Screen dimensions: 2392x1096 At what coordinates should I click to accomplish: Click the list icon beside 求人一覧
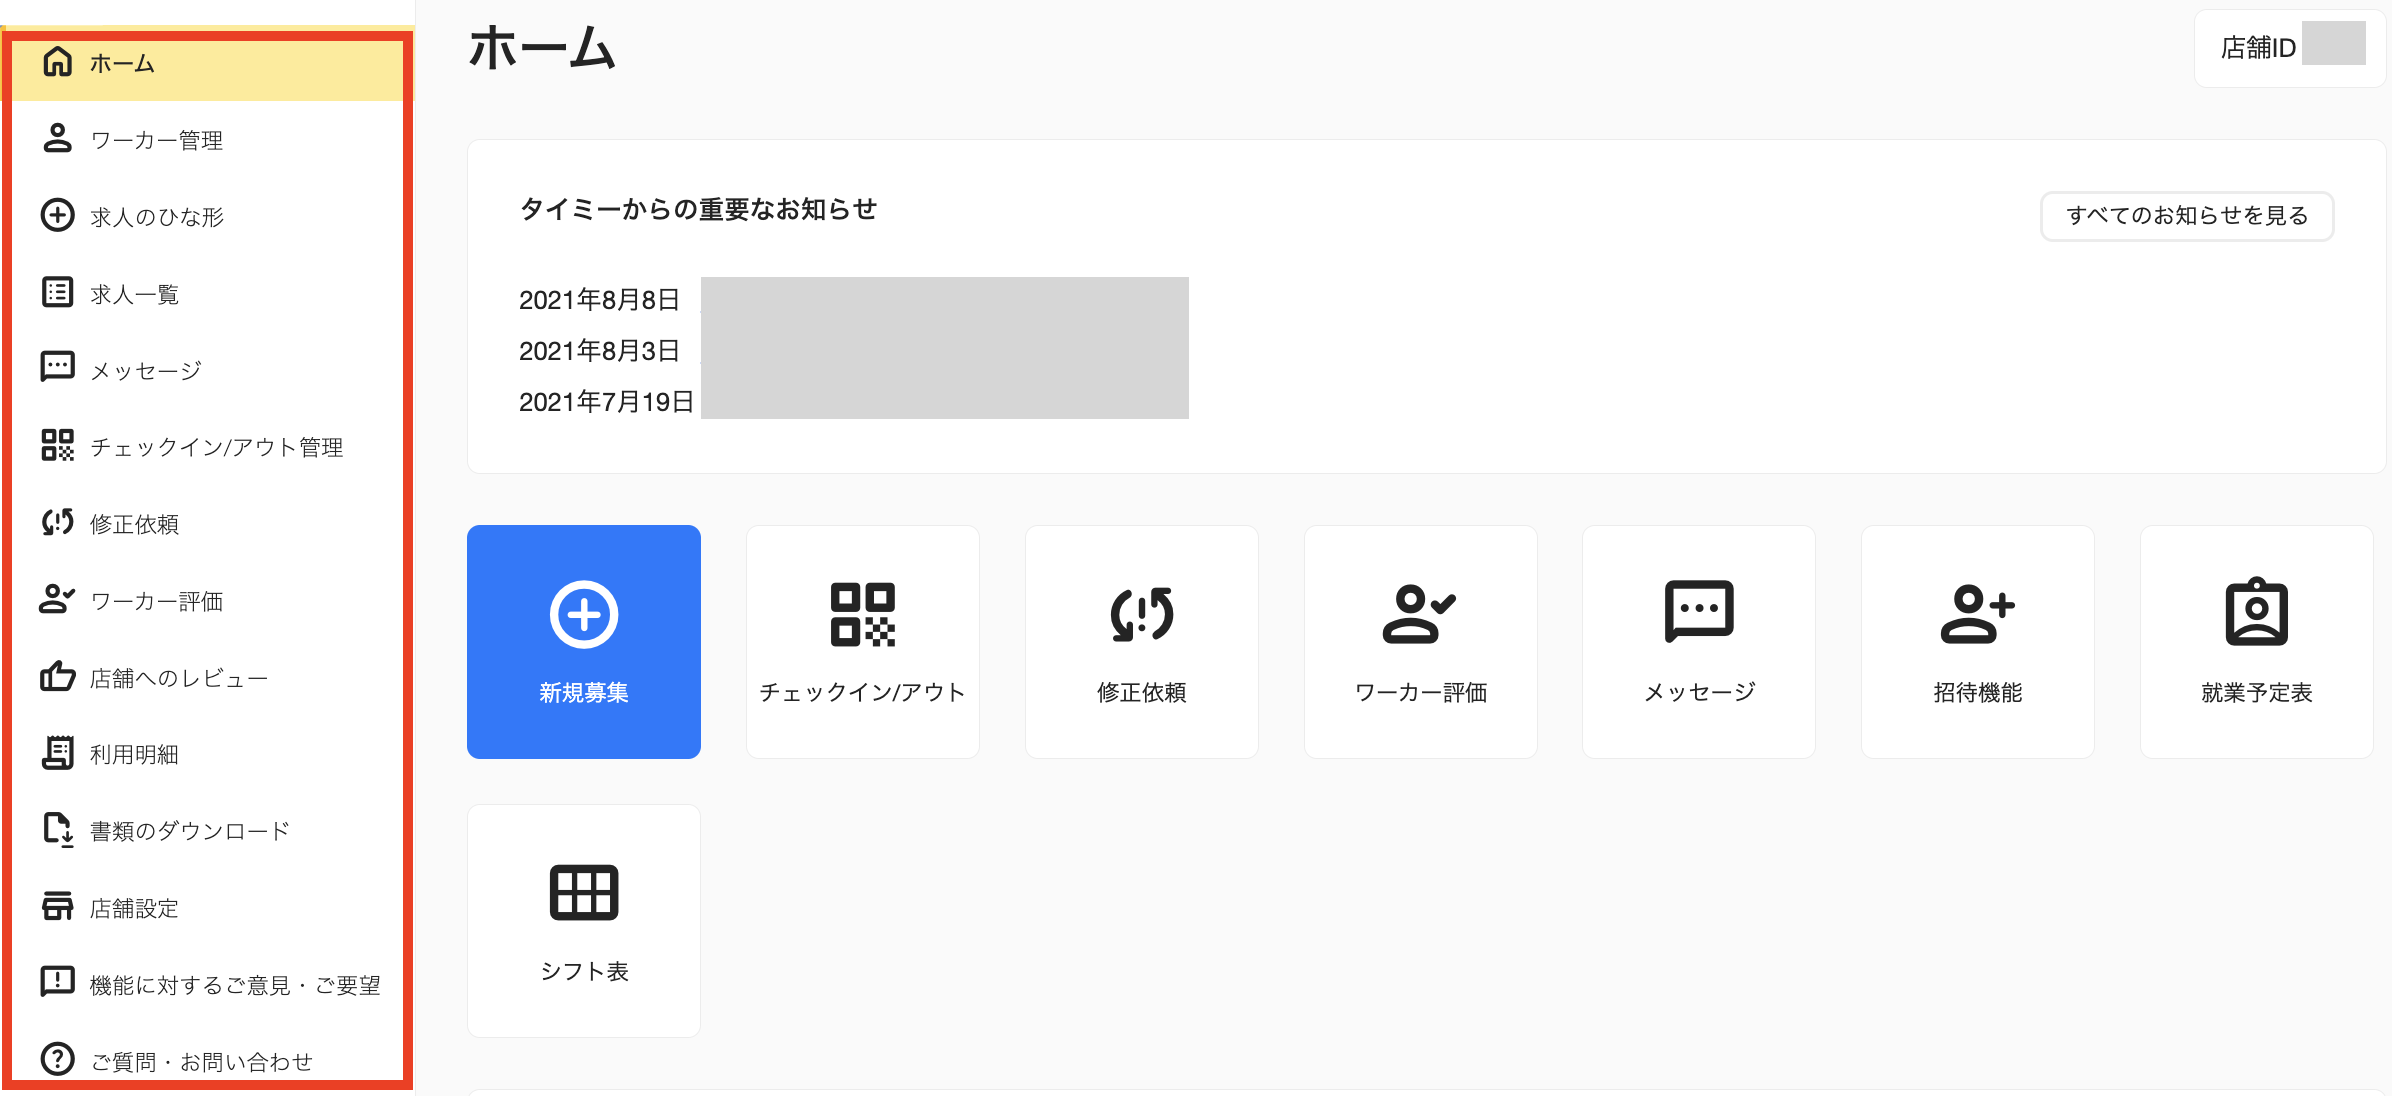(x=57, y=292)
